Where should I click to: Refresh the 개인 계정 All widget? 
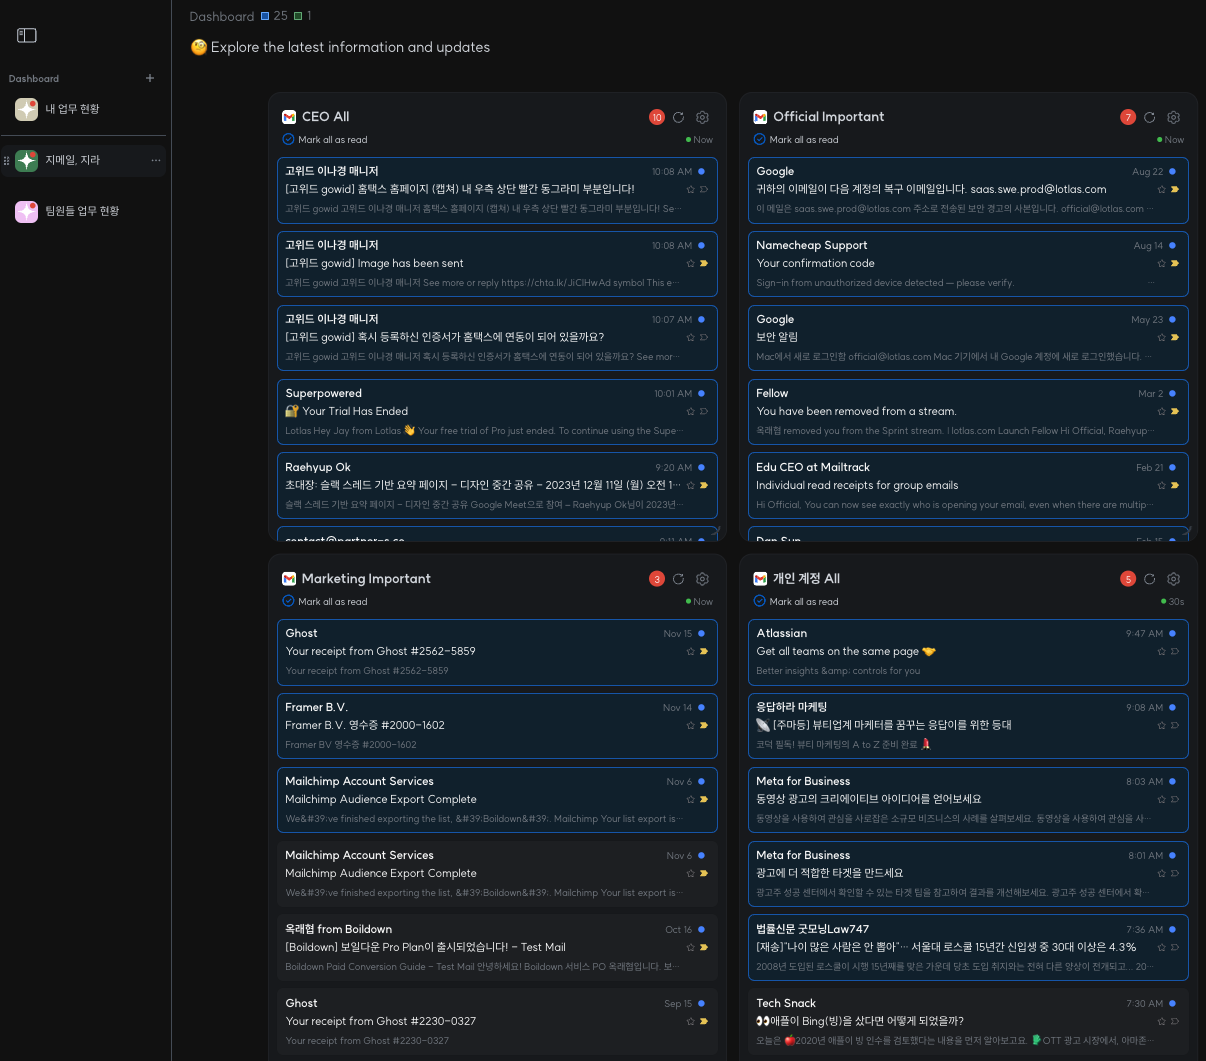click(1149, 579)
